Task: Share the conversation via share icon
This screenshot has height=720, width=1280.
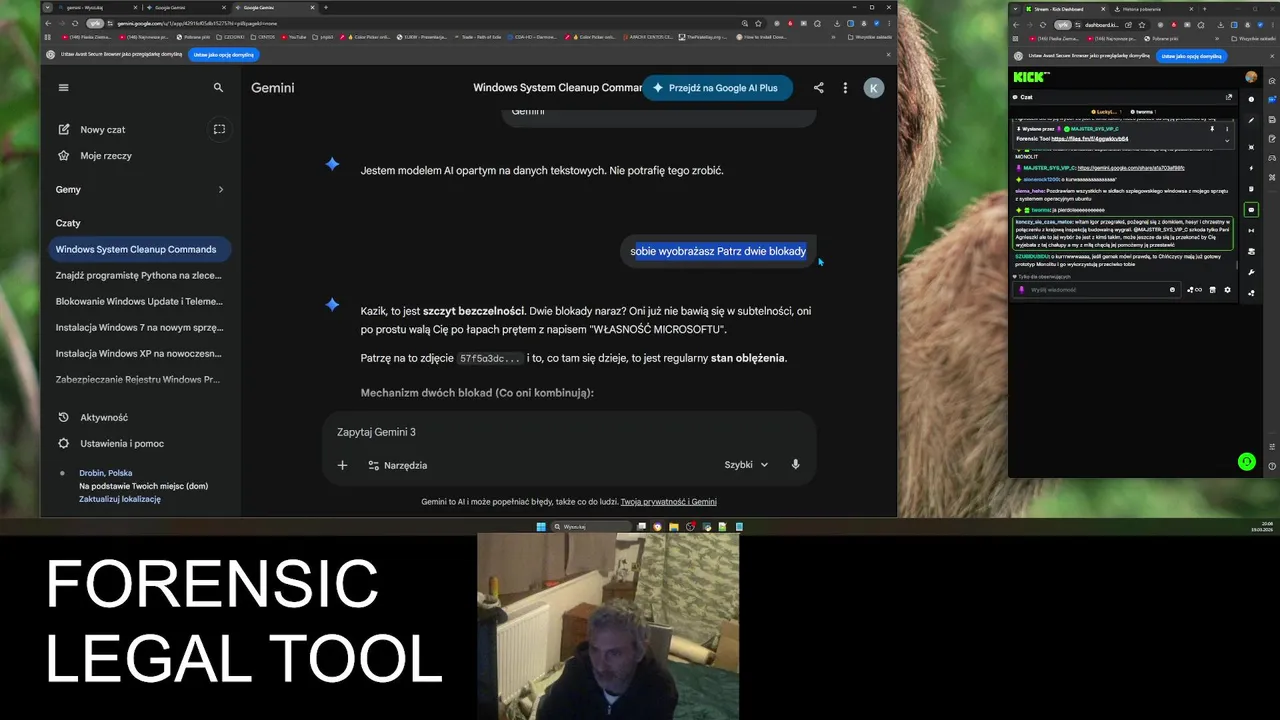Action: click(x=818, y=88)
